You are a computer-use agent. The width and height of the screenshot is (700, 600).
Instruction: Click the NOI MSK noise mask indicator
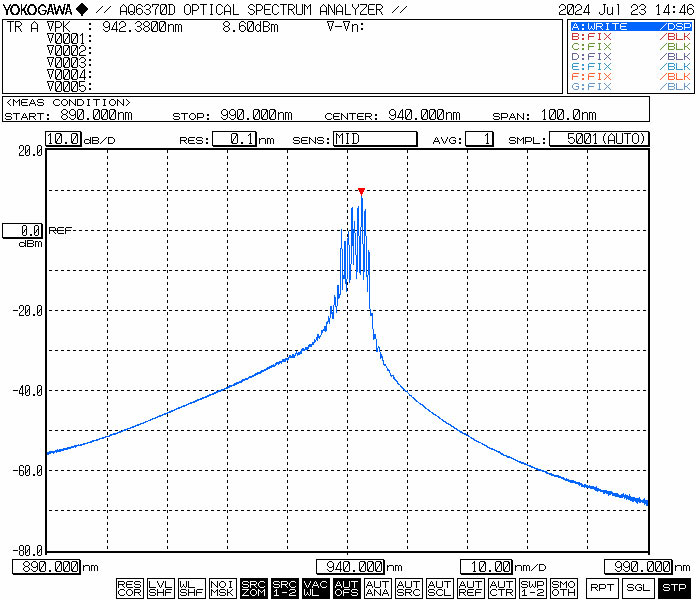point(223,588)
